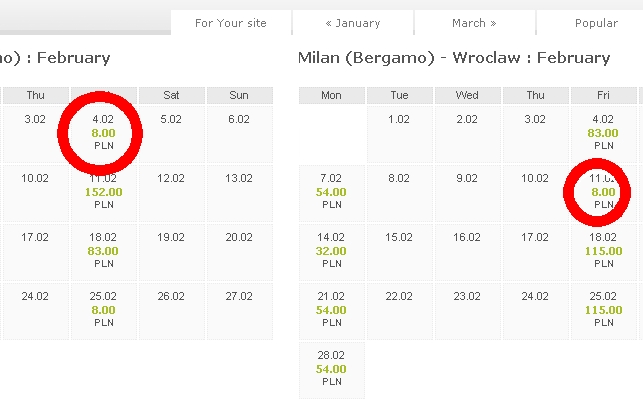Open the Popular tab
The image size is (643, 412).
point(596,23)
